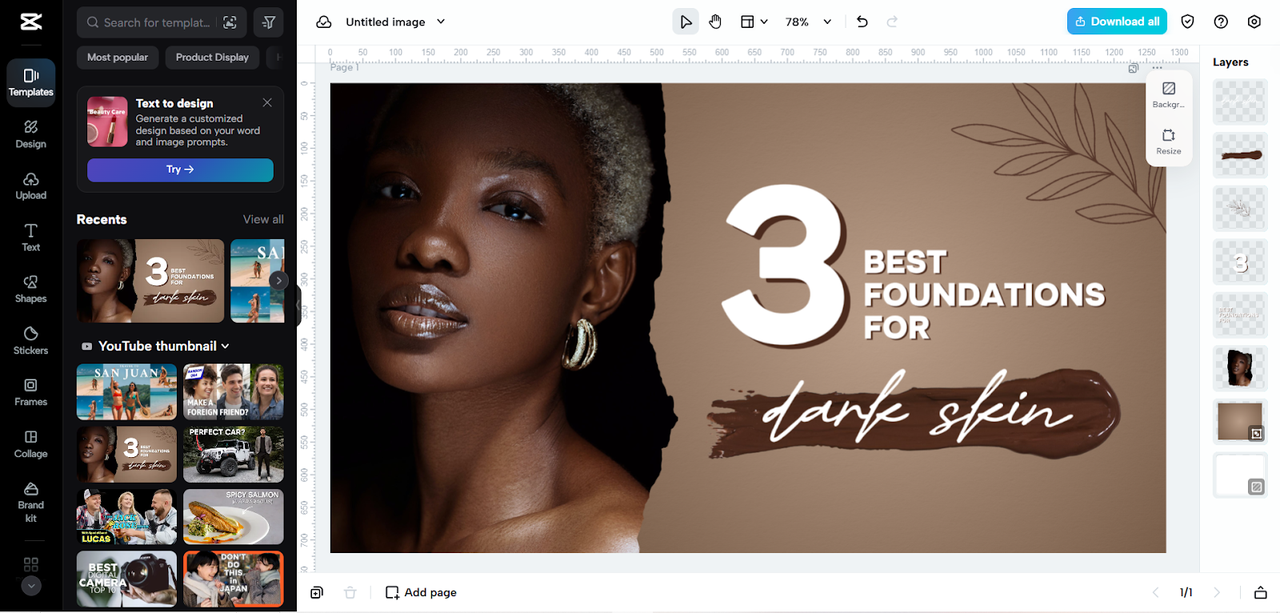Image resolution: width=1280 pixels, height=613 pixels.
Task: Open the Shapes panel
Action: pyautogui.click(x=31, y=289)
